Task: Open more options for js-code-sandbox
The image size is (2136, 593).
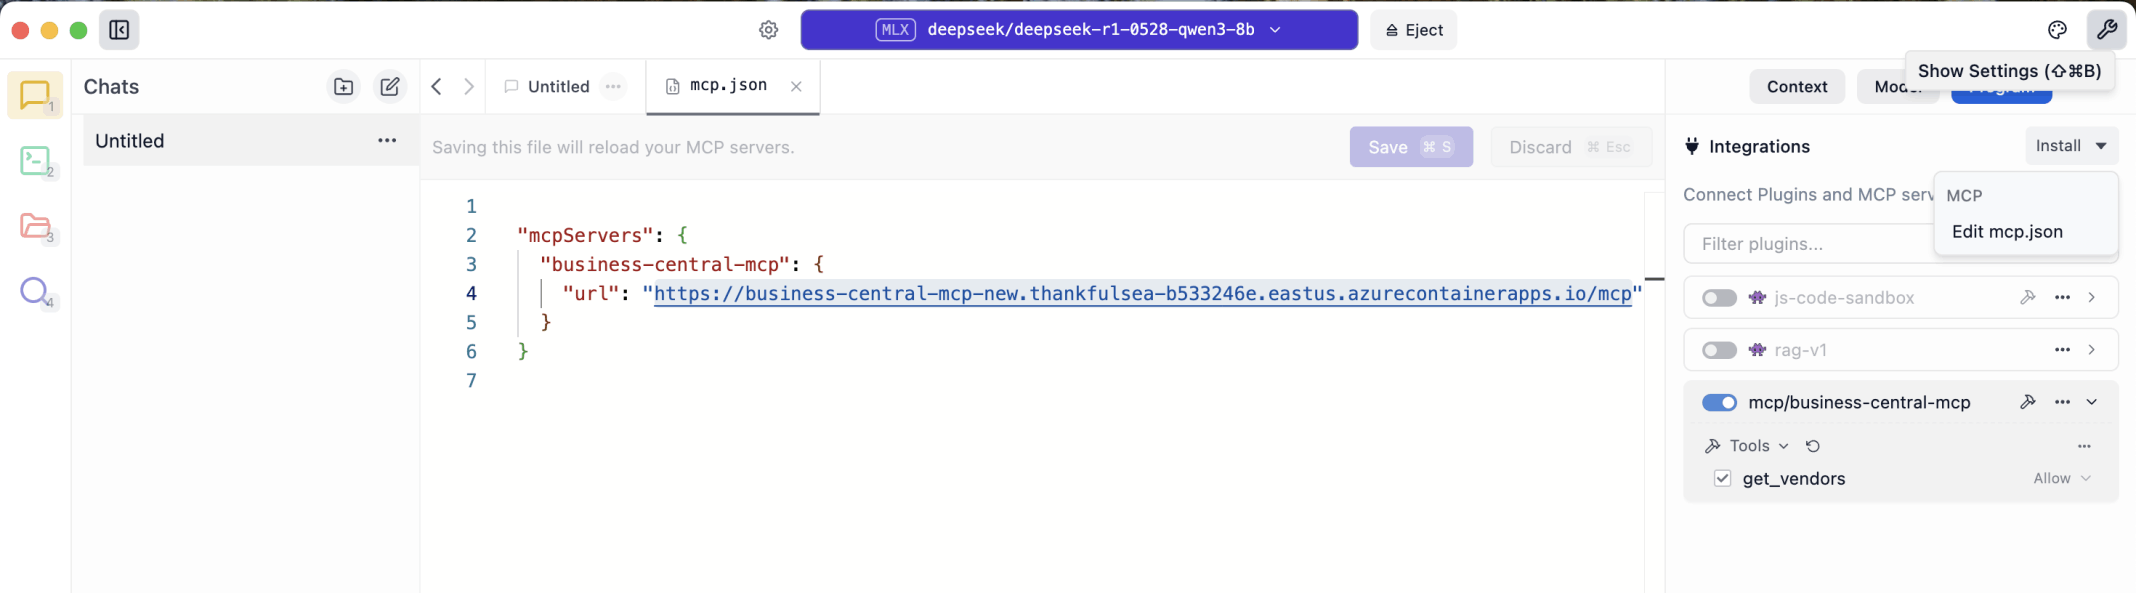Action: pyautogui.click(x=2062, y=298)
